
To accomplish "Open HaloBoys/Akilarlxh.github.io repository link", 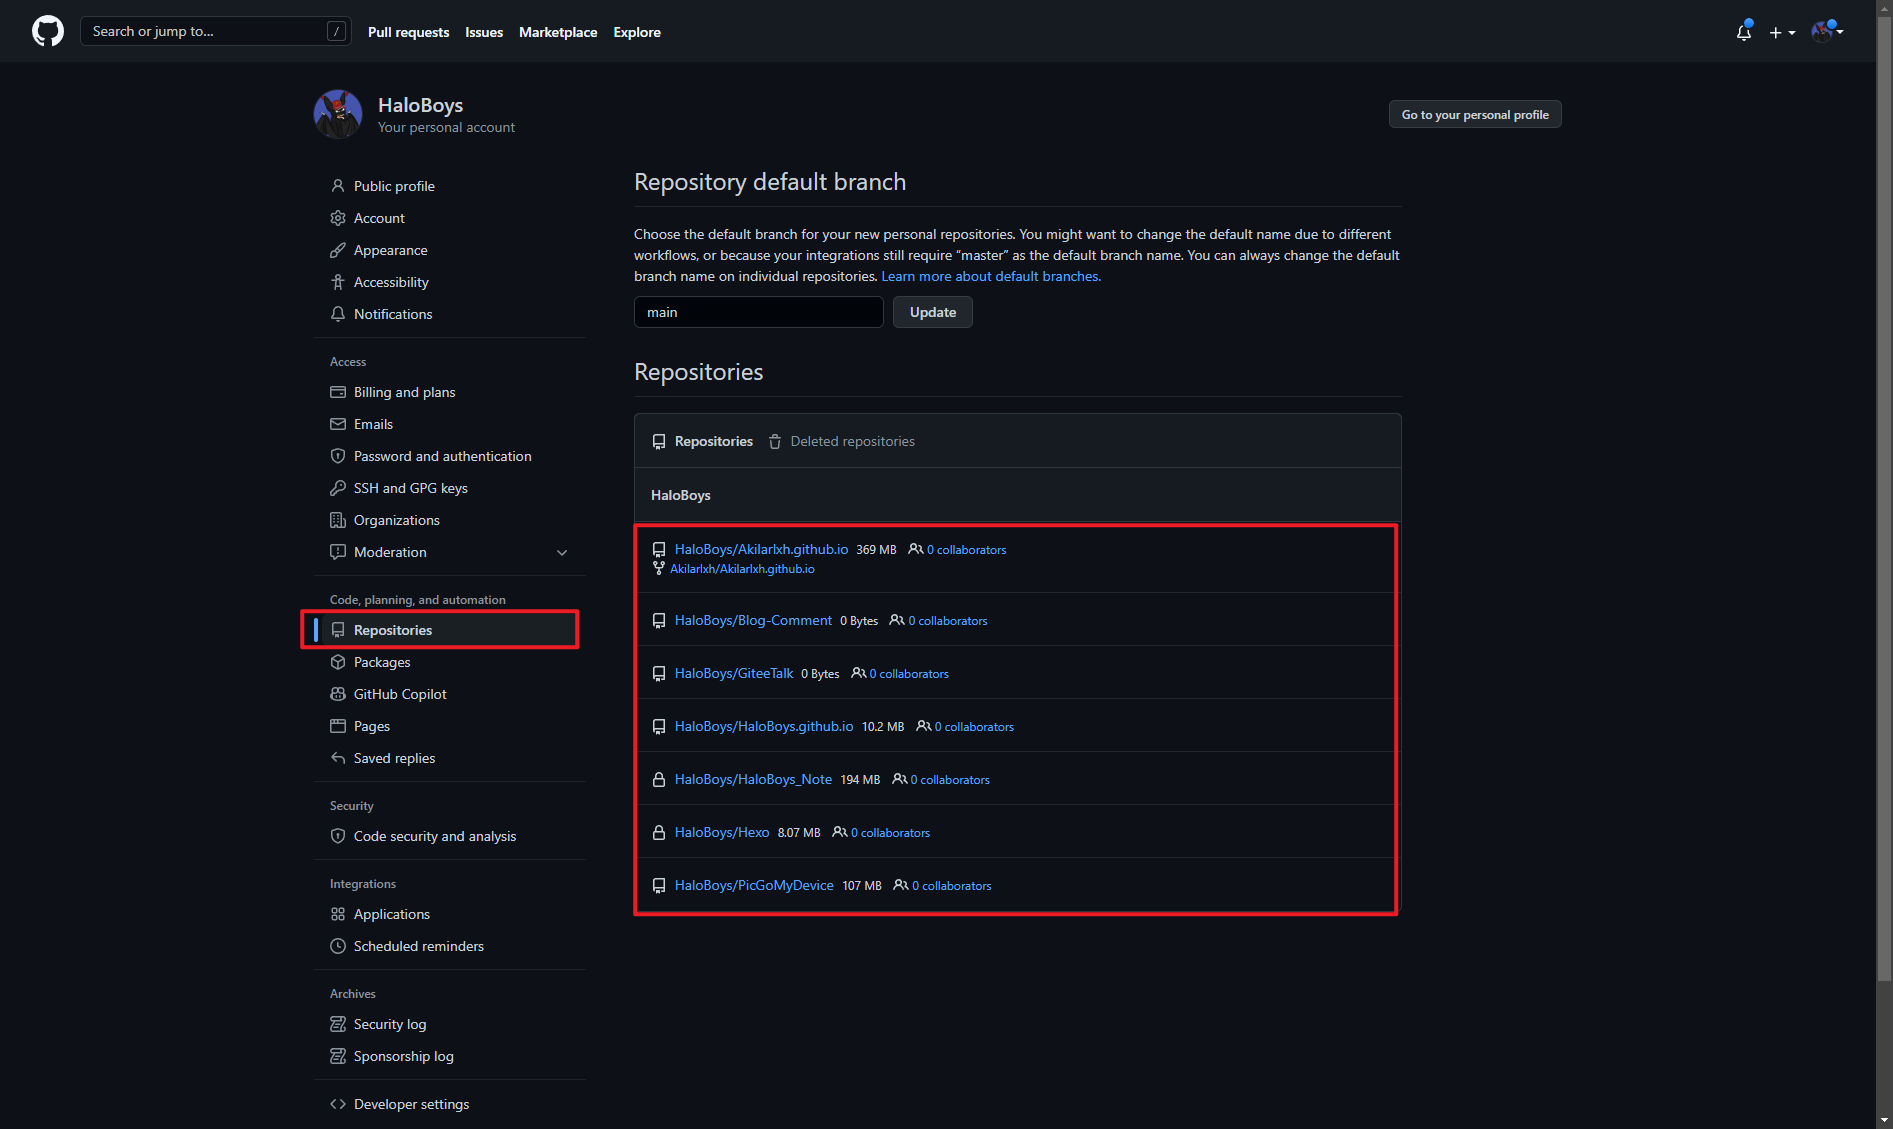I will click(x=761, y=549).
